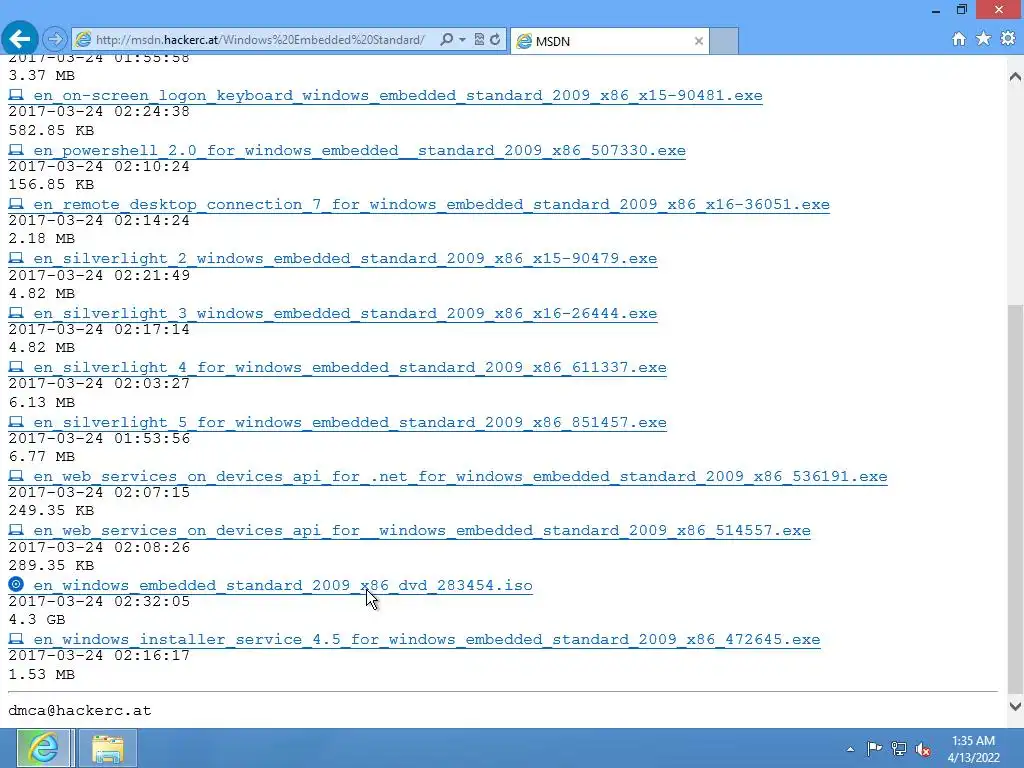Viewport: 1024px width, 768px height.
Task: Click the file icon beside powershell_2.0
Action: point(16,150)
